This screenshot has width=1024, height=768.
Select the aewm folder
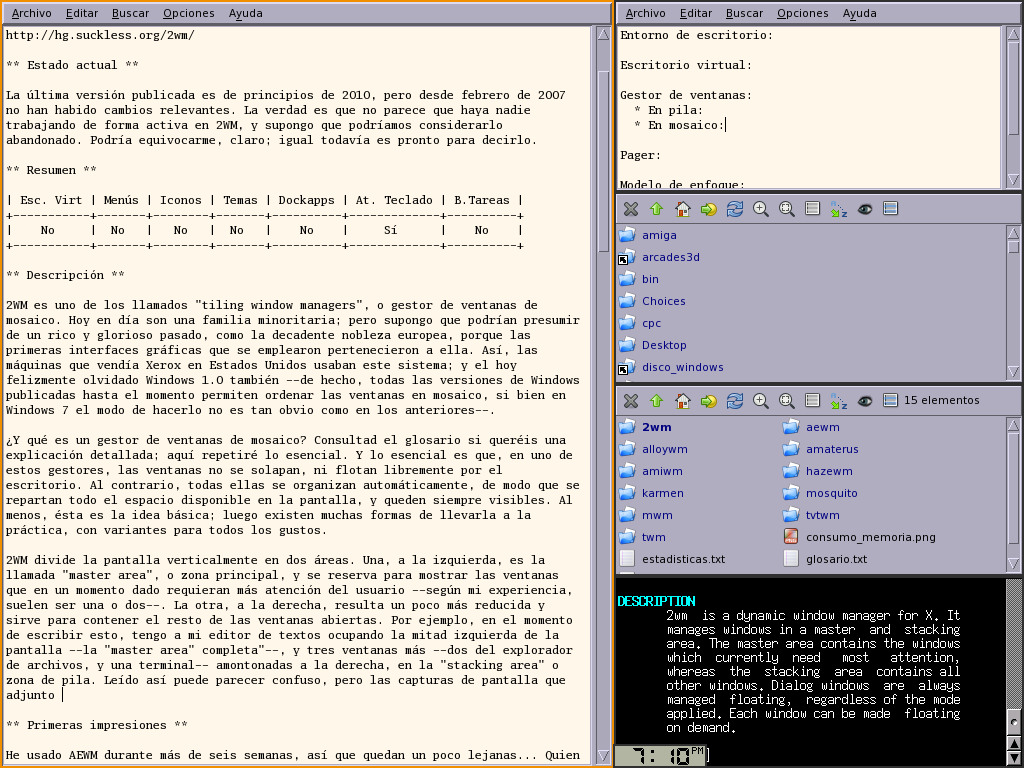(812, 427)
